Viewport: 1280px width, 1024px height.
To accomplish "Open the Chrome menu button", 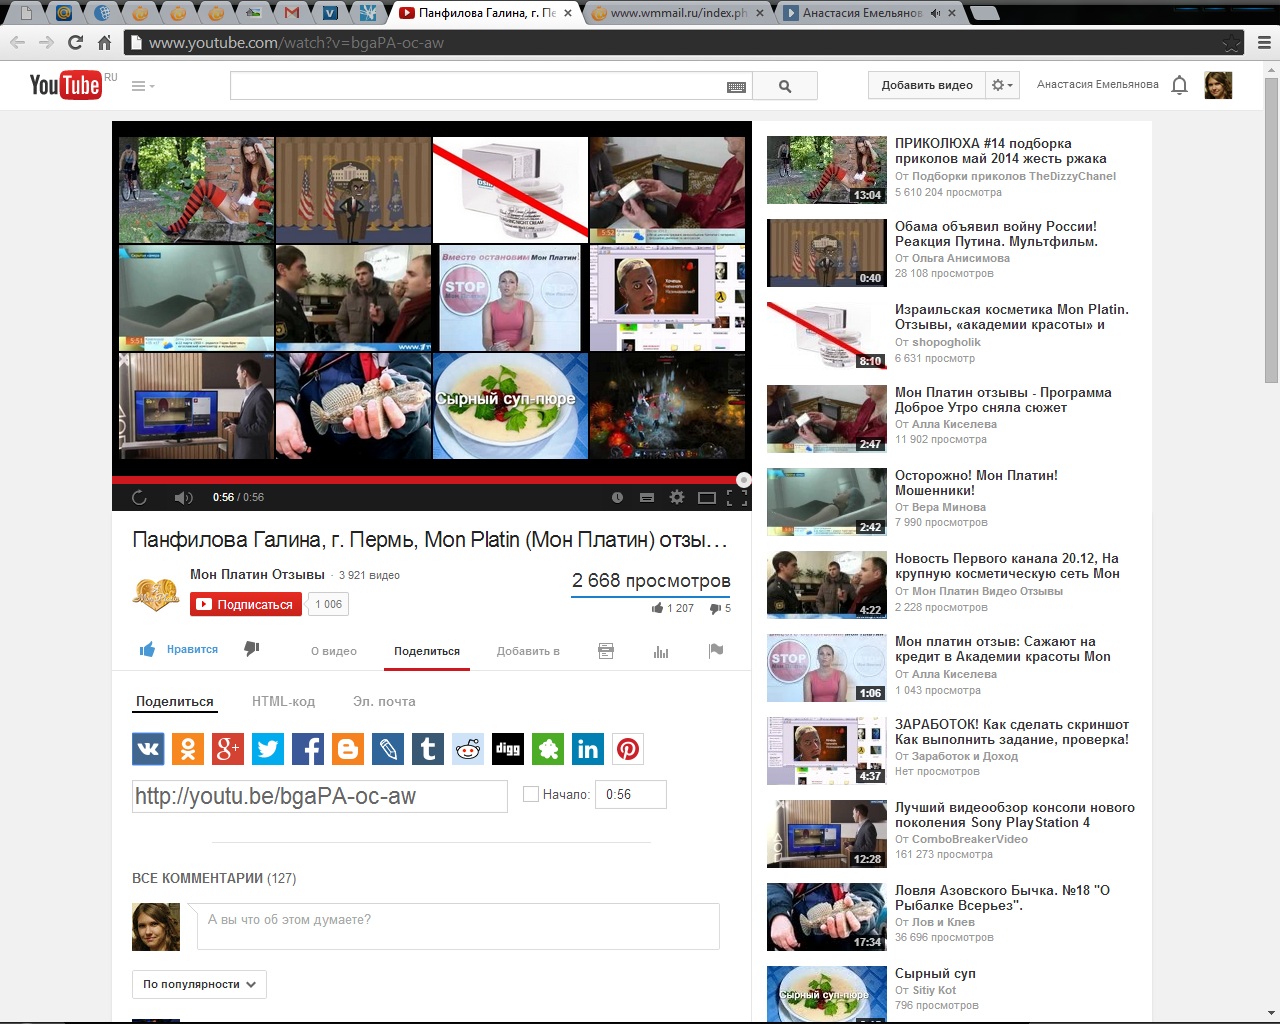I will [x=1264, y=43].
